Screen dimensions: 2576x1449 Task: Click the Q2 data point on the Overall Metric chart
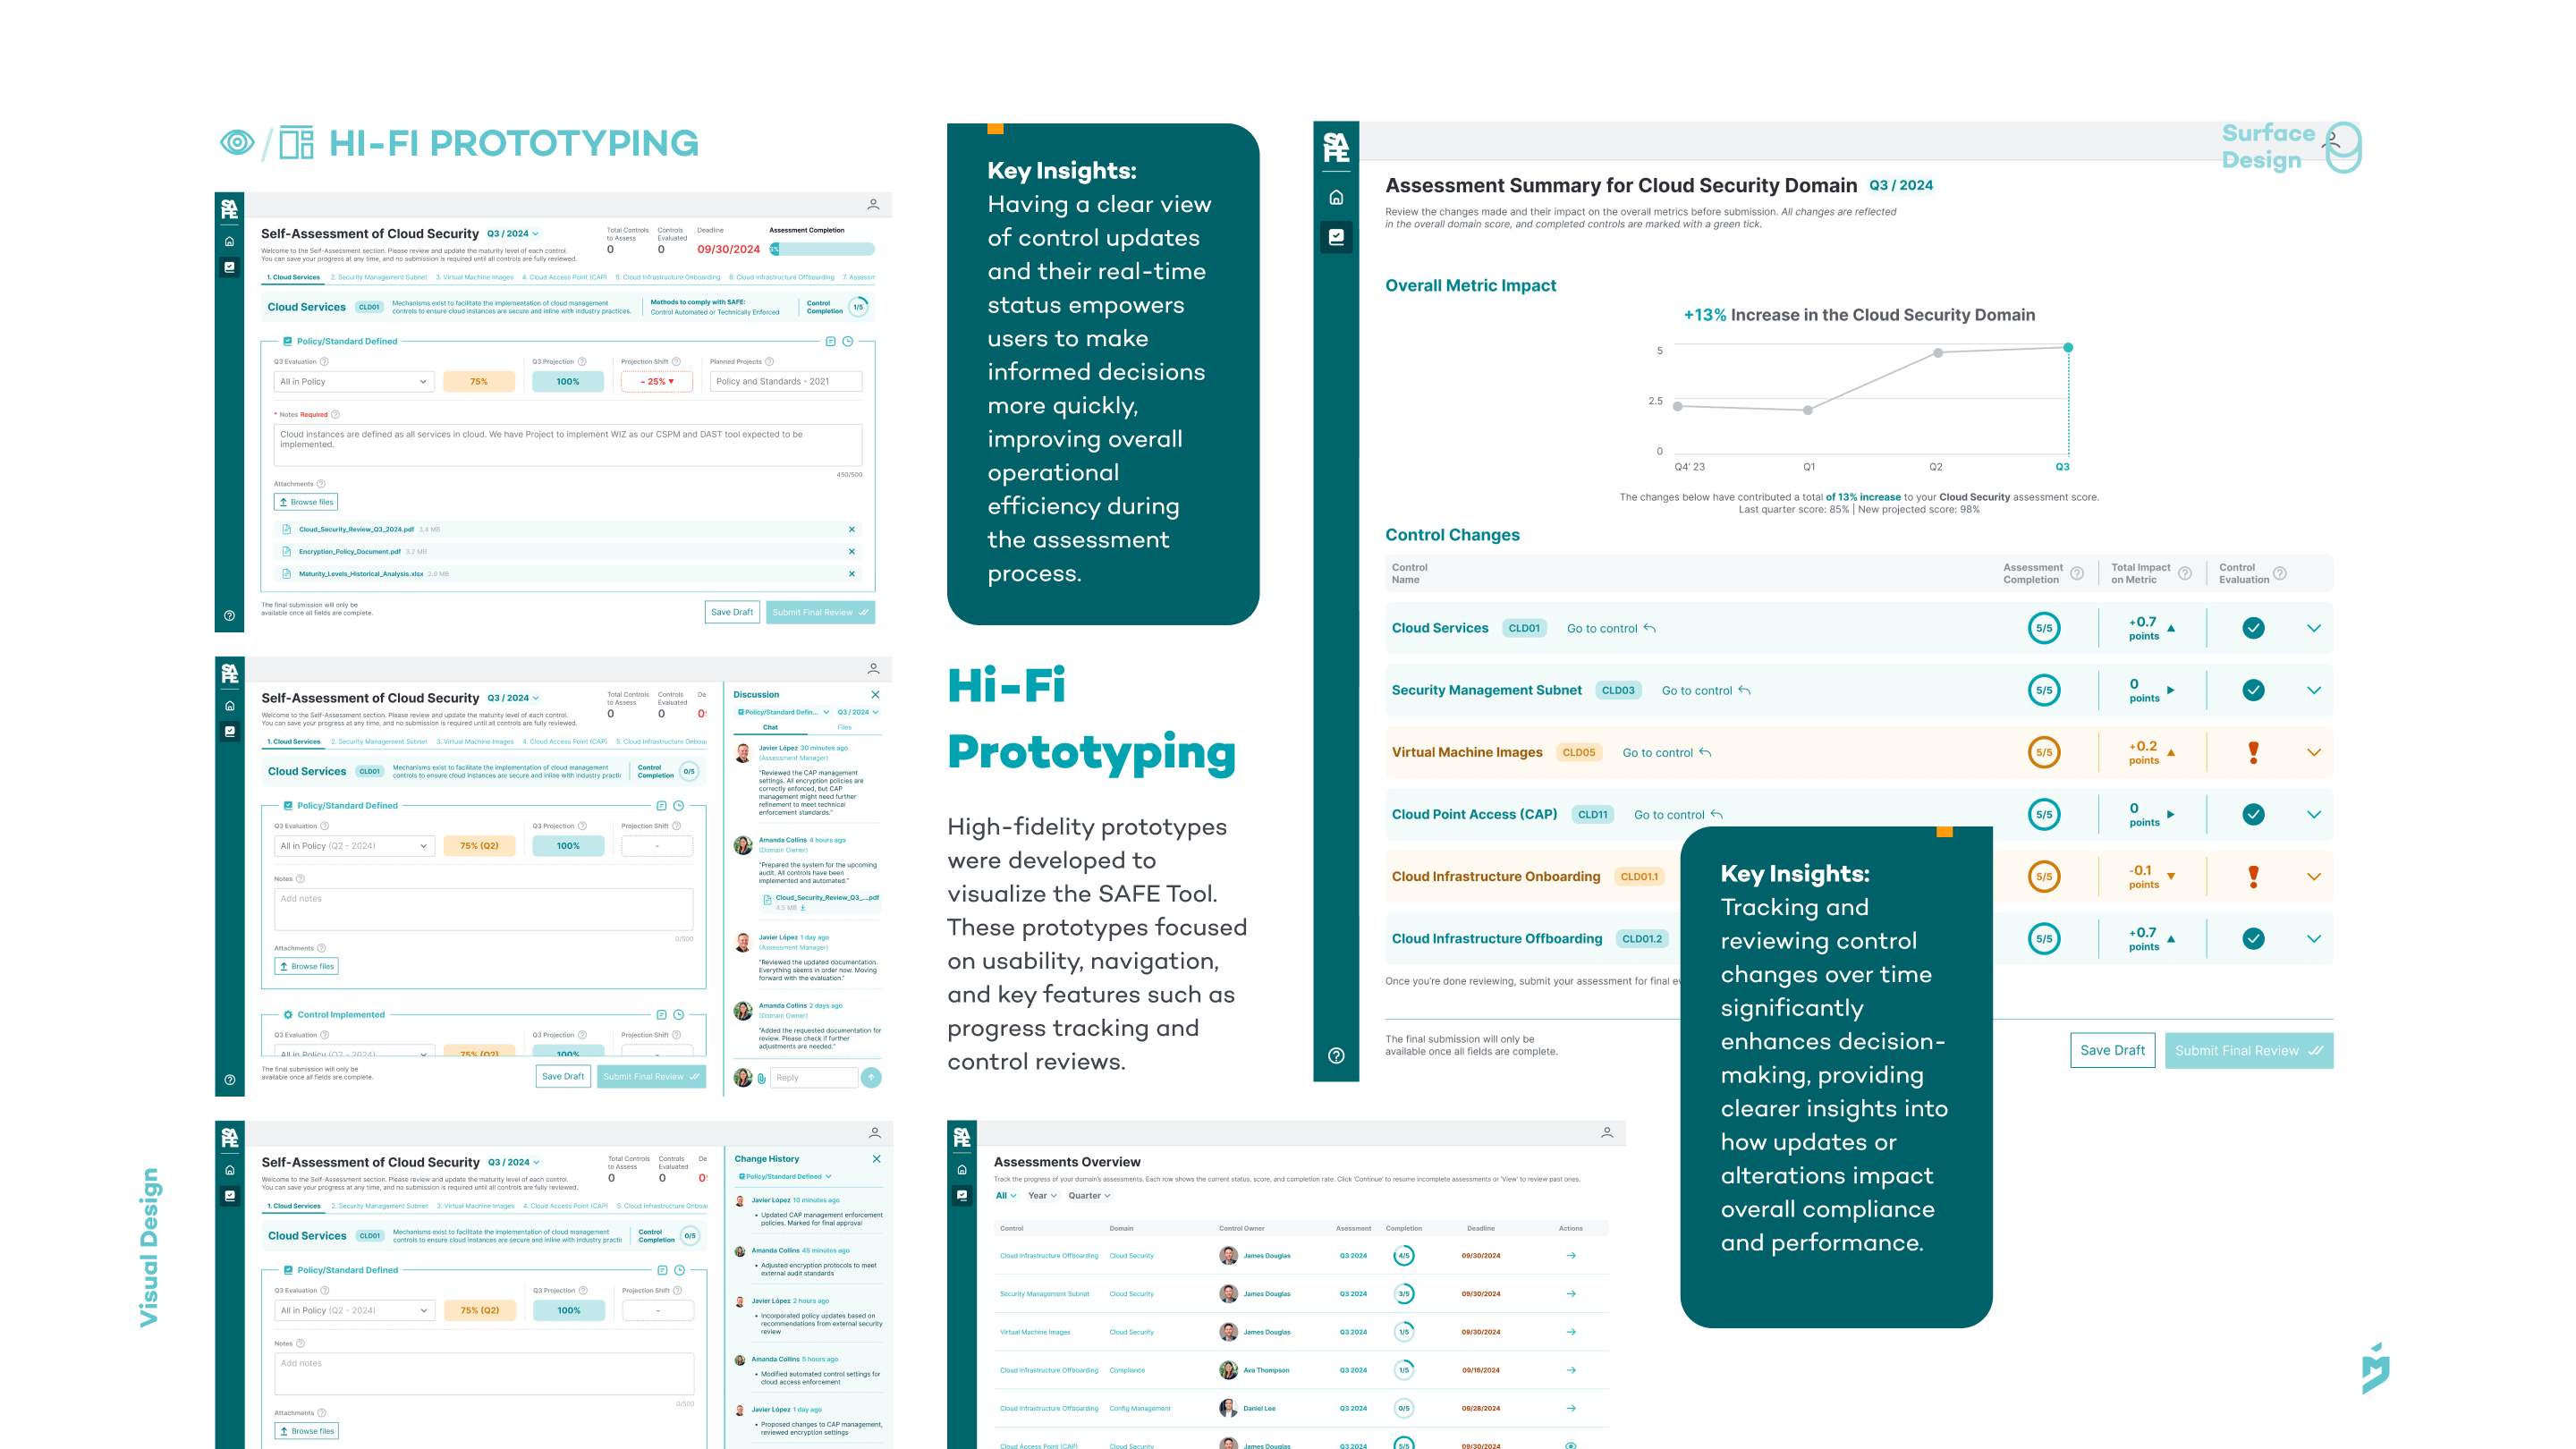point(1938,352)
